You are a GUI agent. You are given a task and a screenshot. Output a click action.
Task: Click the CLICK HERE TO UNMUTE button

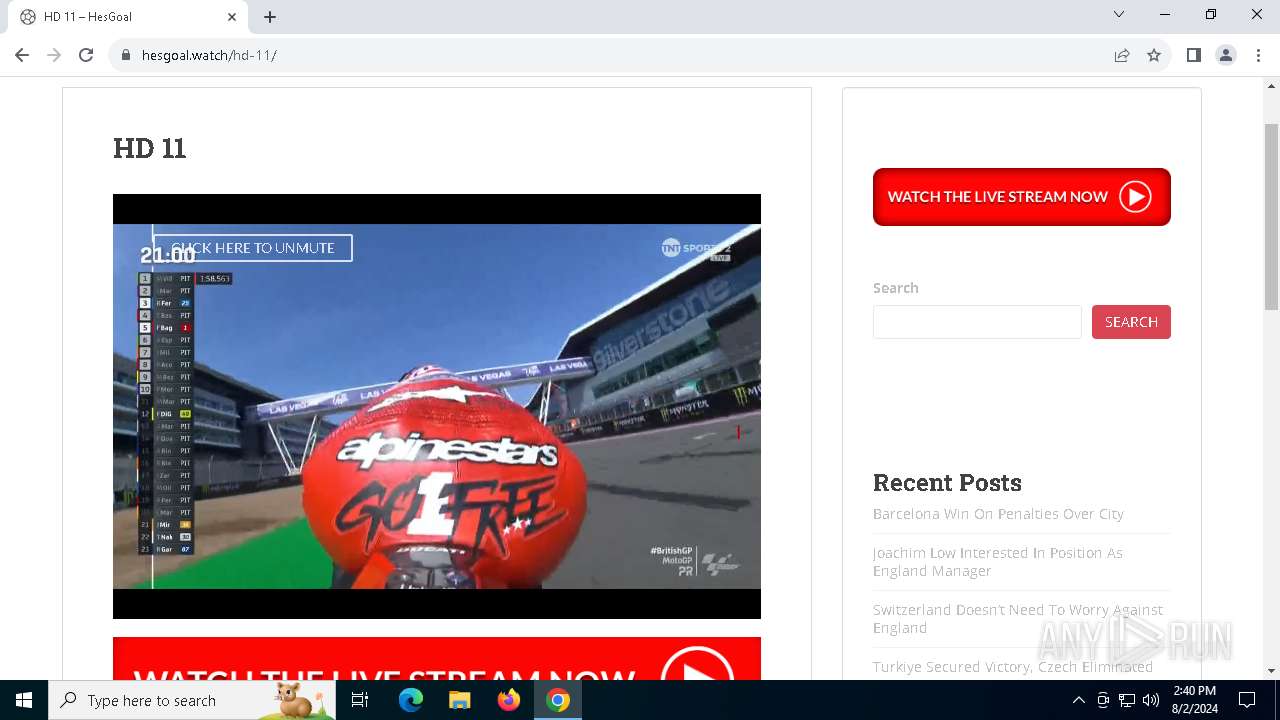(x=252, y=248)
